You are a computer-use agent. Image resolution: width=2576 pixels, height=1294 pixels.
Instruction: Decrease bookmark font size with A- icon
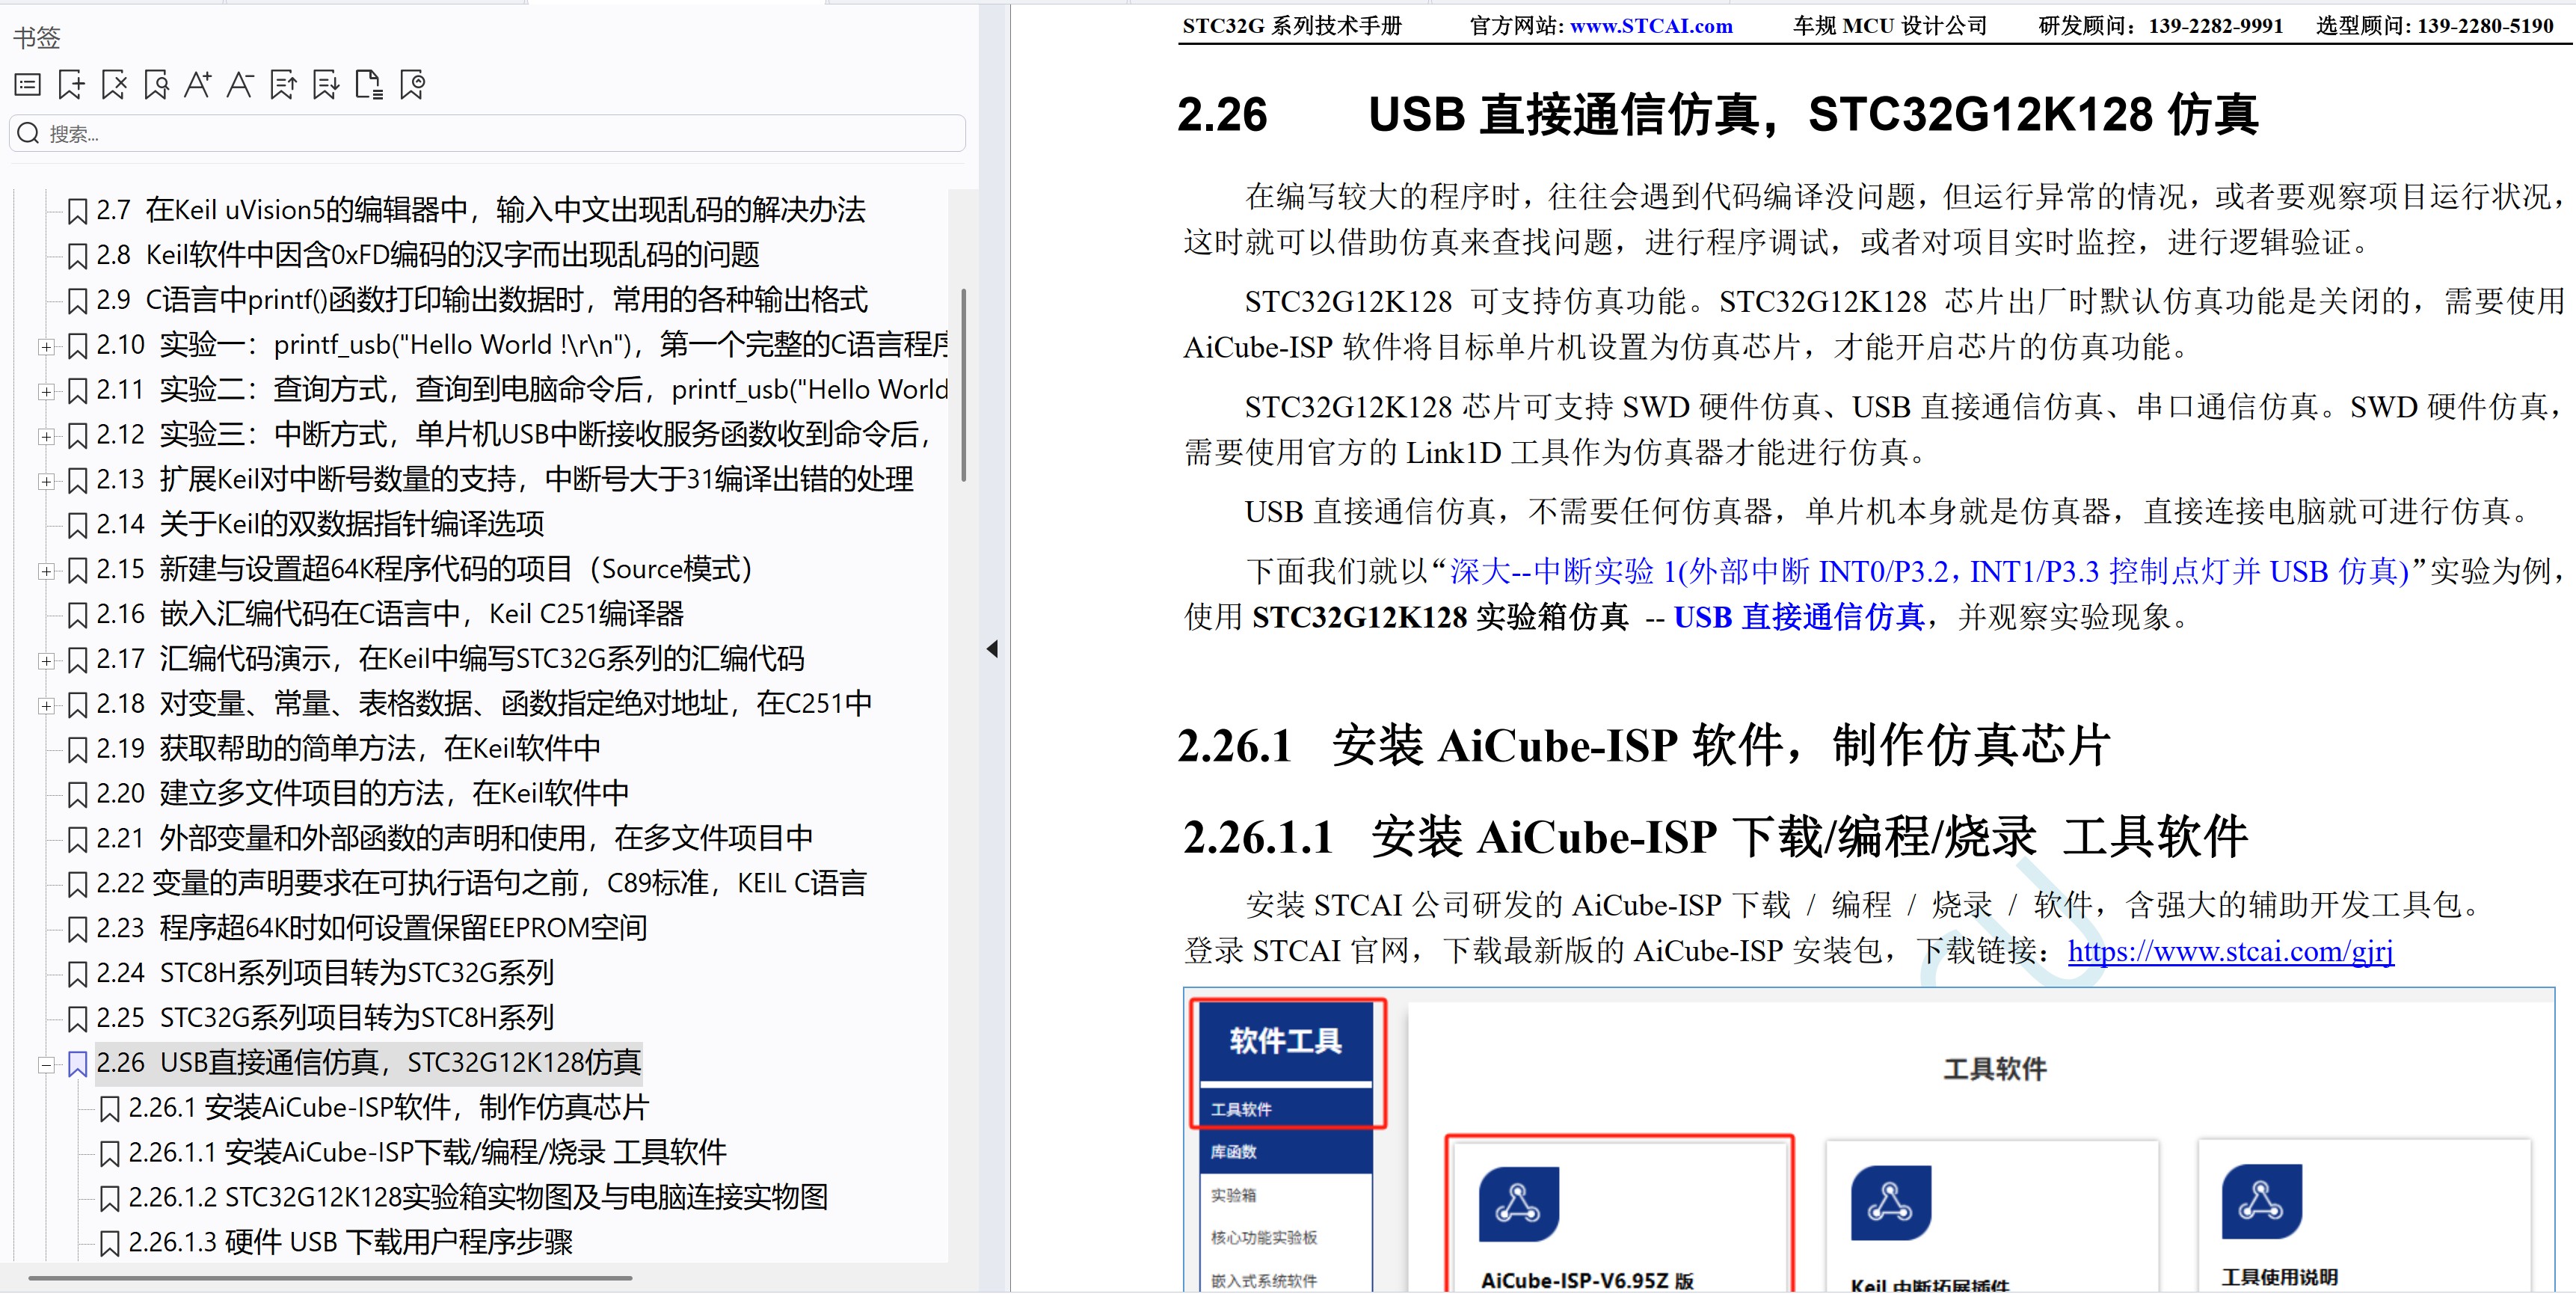pyautogui.click(x=240, y=85)
